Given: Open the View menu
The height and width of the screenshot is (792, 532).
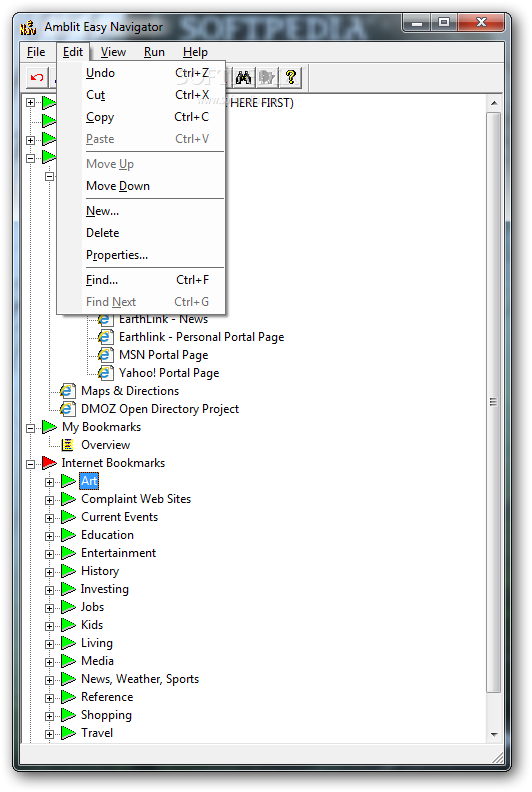Looking at the screenshot, I should click(x=113, y=52).
